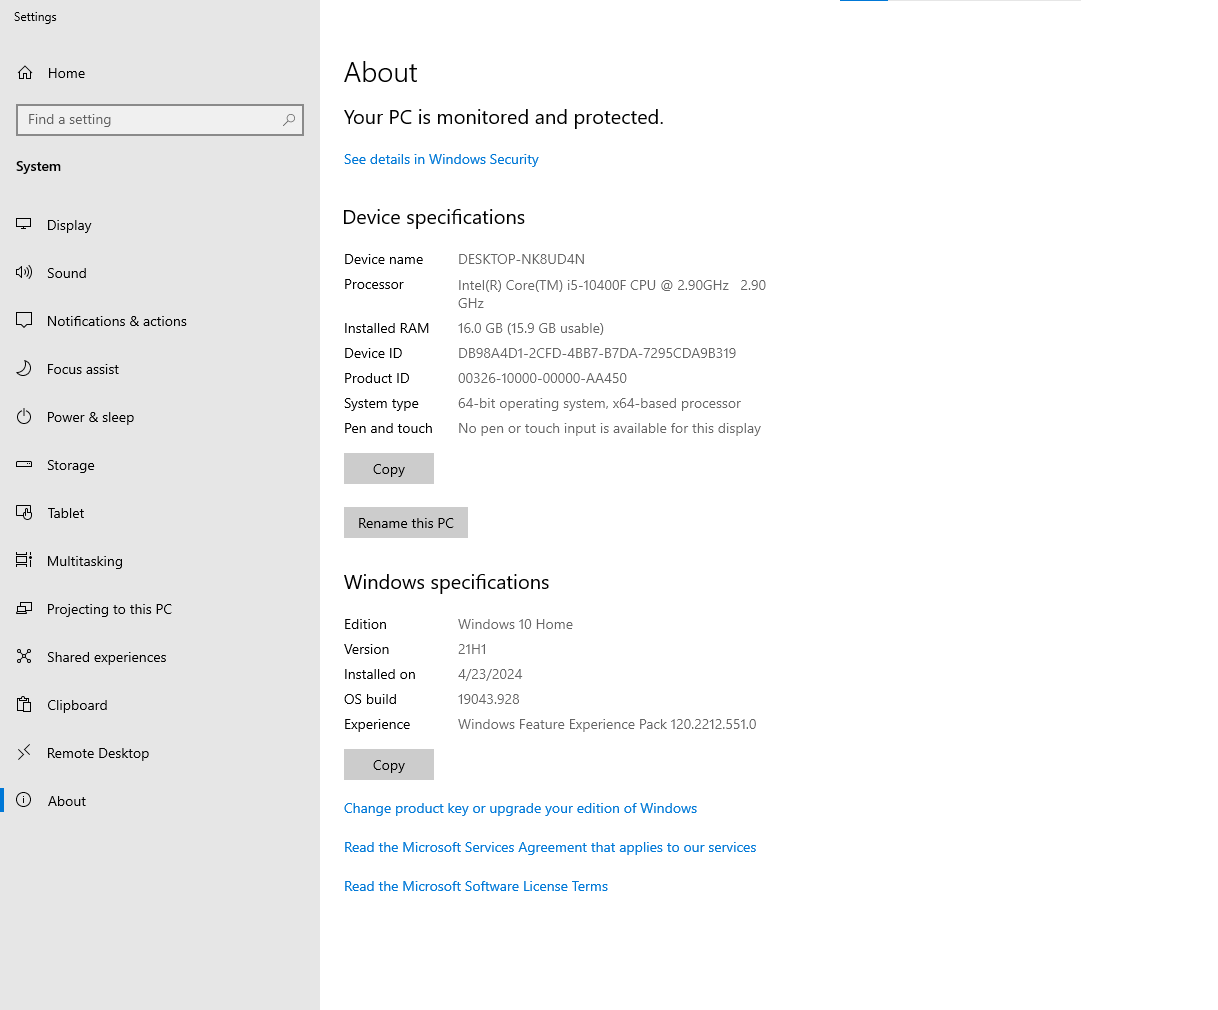Open Notifications & actions settings
1218x1010 pixels.
pyautogui.click(x=116, y=321)
